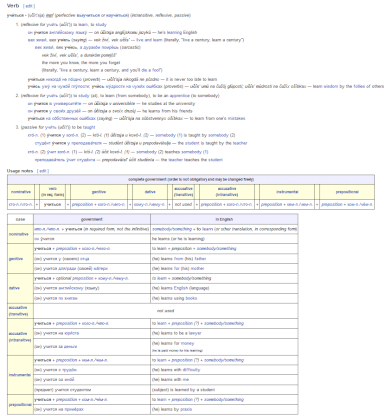Select 'genitive' header in complete government table

[99, 192]
